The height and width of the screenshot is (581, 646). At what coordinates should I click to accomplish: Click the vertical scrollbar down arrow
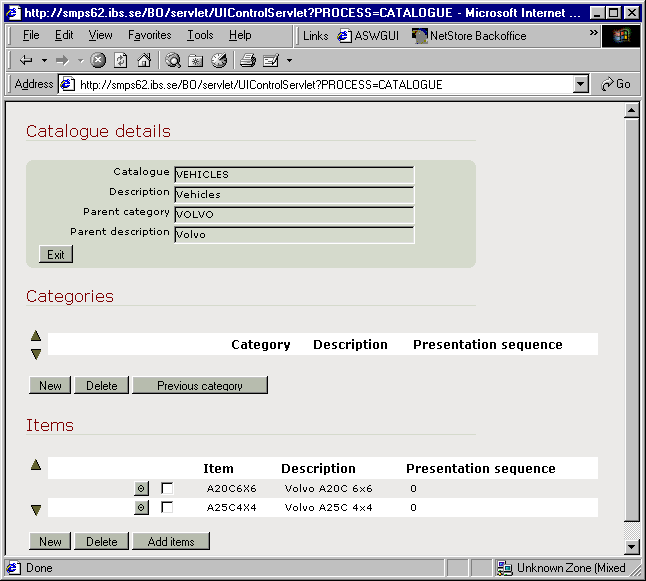coord(631,546)
